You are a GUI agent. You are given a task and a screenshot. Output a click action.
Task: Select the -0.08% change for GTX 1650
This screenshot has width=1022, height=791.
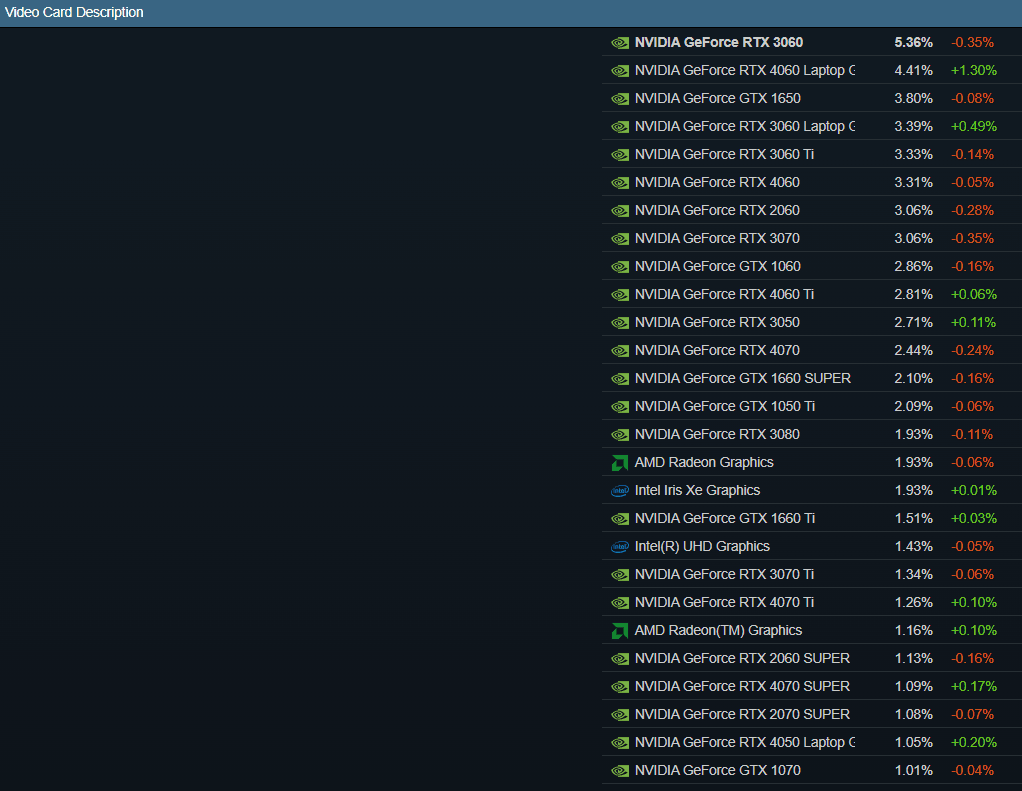tap(972, 98)
